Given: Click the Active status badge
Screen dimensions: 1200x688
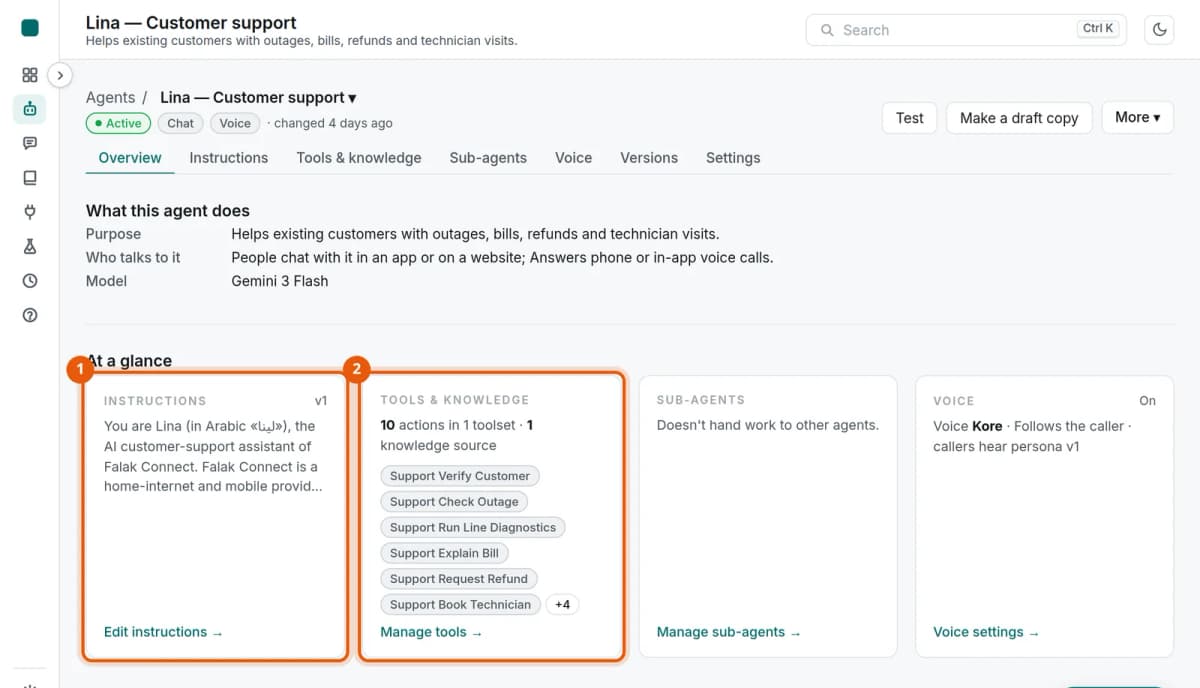Looking at the screenshot, I should click(119, 123).
